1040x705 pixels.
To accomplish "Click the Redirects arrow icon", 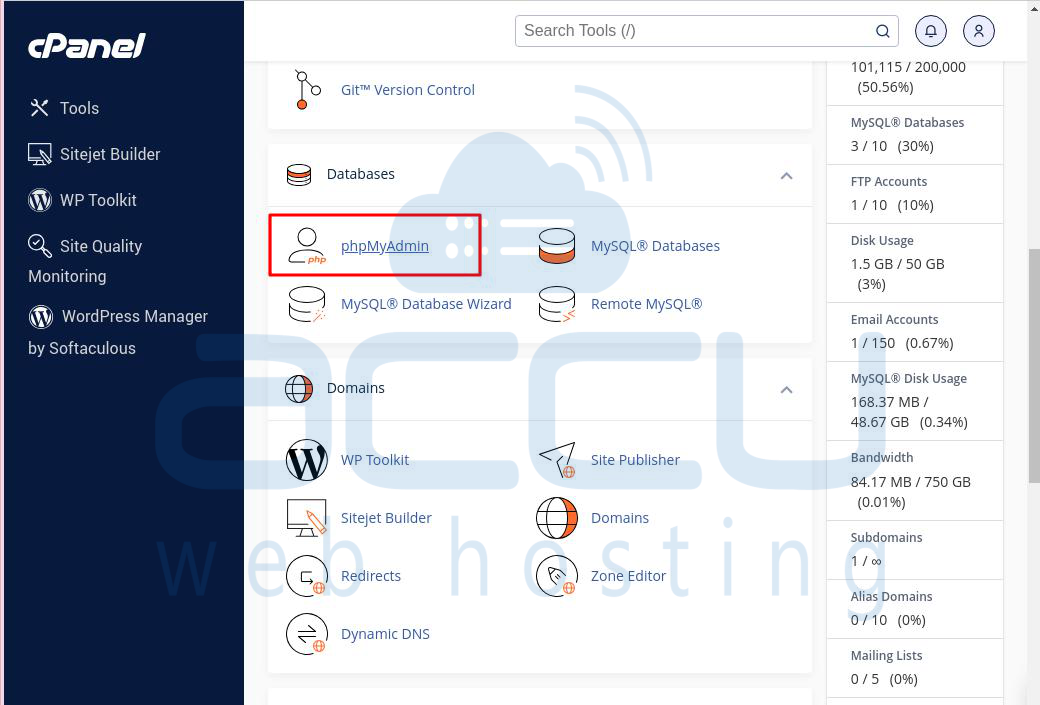I will click(x=306, y=576).
